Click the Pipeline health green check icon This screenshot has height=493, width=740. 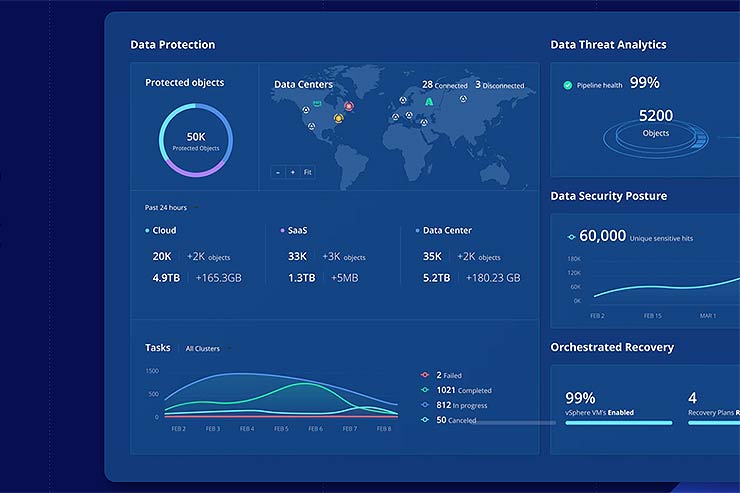tap(568, 85)
